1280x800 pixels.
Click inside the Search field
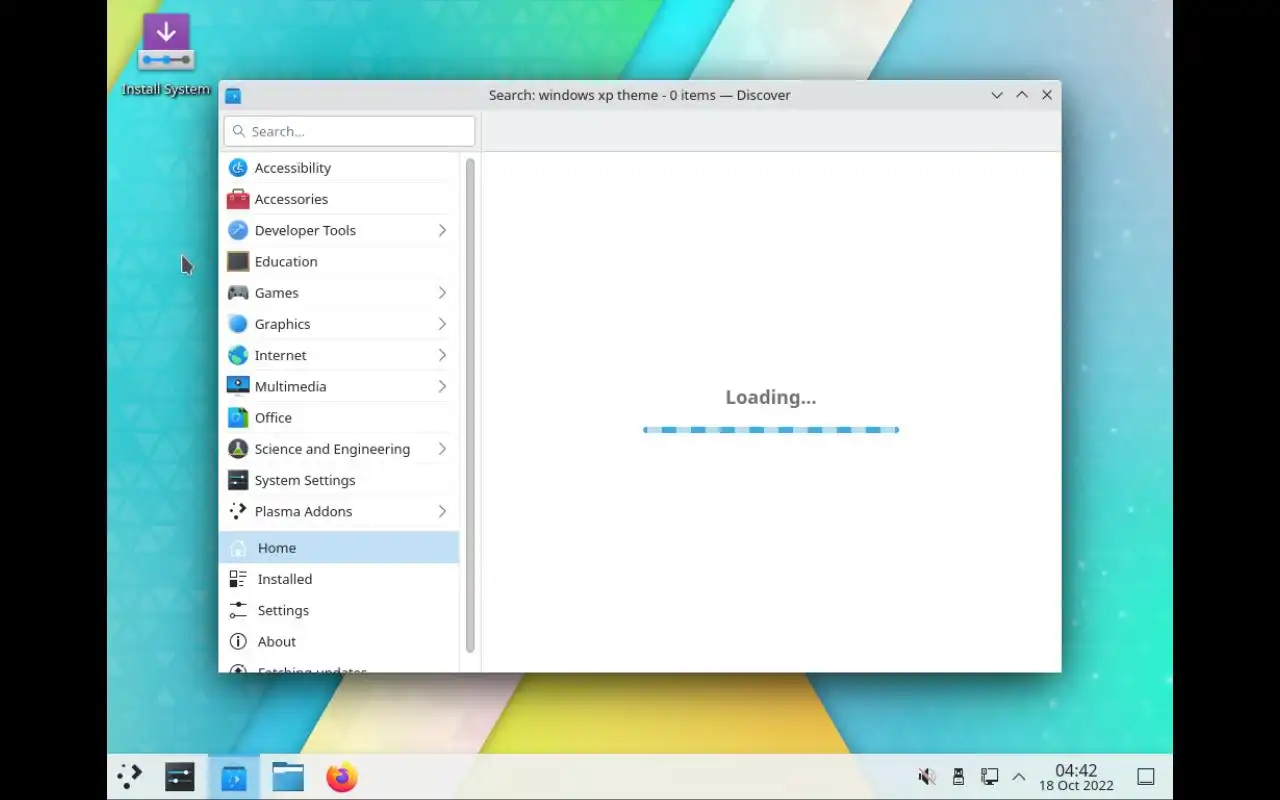pos(349,131)
